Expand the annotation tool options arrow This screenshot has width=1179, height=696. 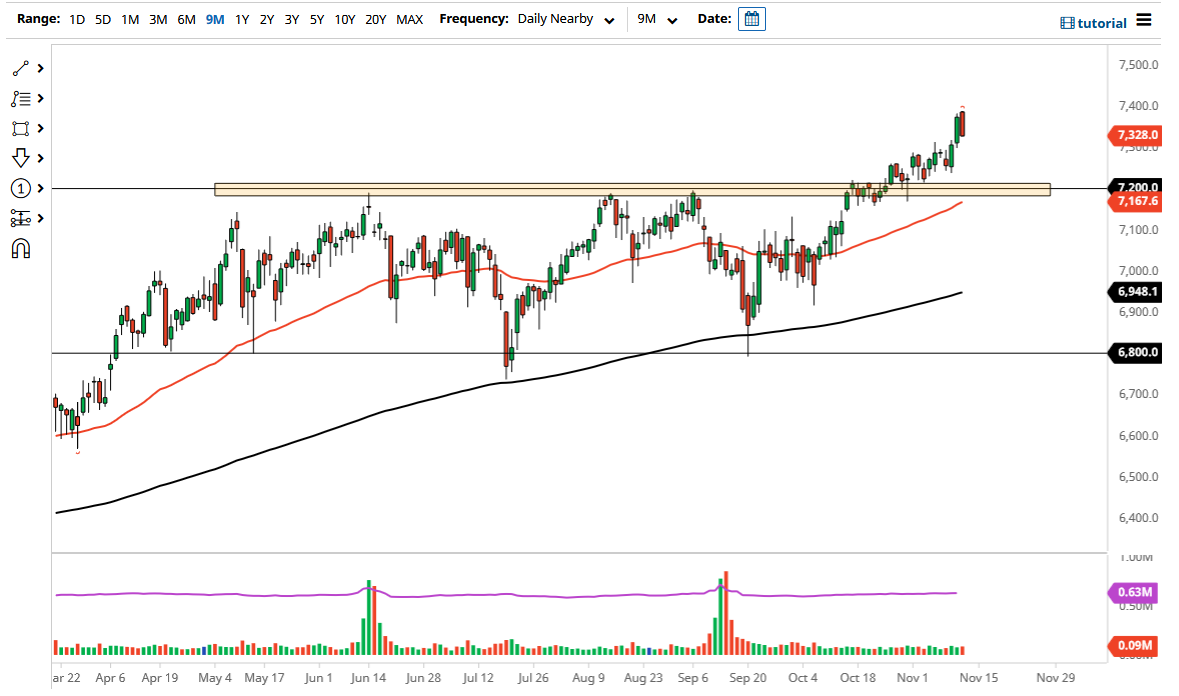[41, 98]
